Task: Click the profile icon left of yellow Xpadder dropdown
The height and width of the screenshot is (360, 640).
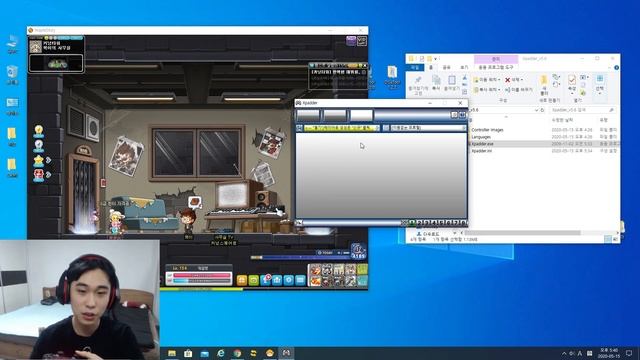Action: coord(299,128)
